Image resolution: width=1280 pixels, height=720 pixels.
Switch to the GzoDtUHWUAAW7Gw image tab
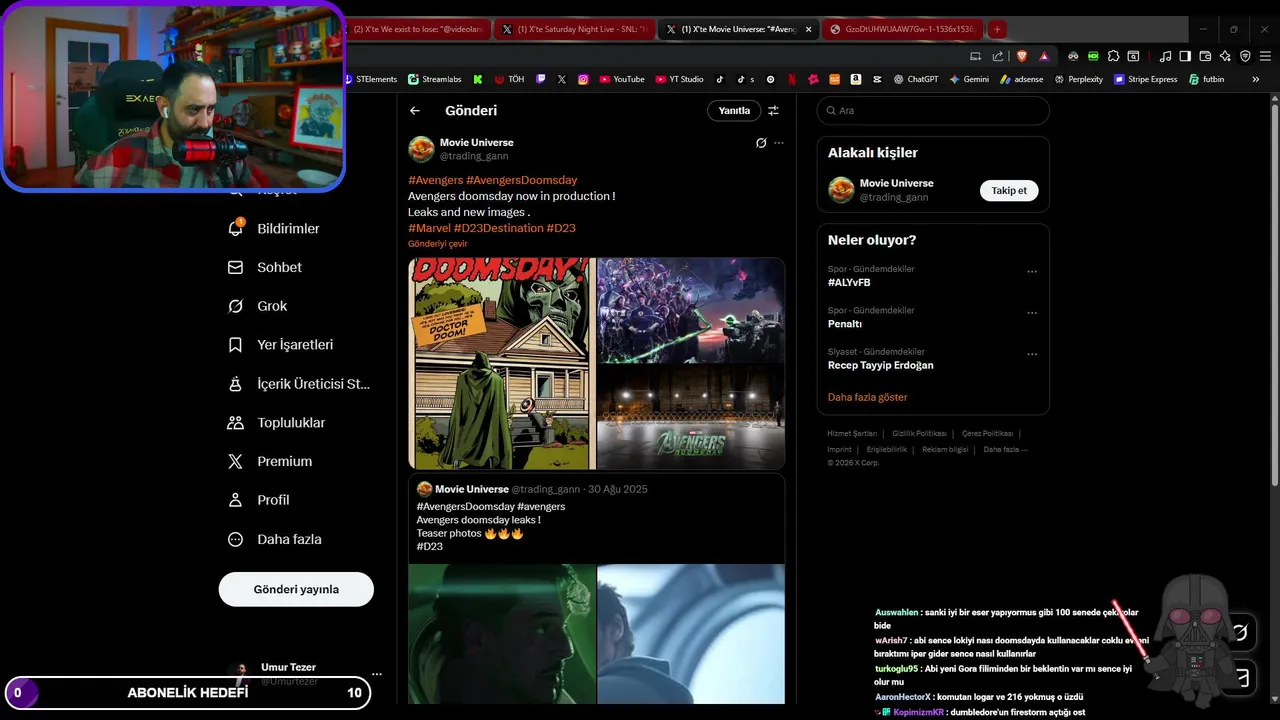pos(902,29)
